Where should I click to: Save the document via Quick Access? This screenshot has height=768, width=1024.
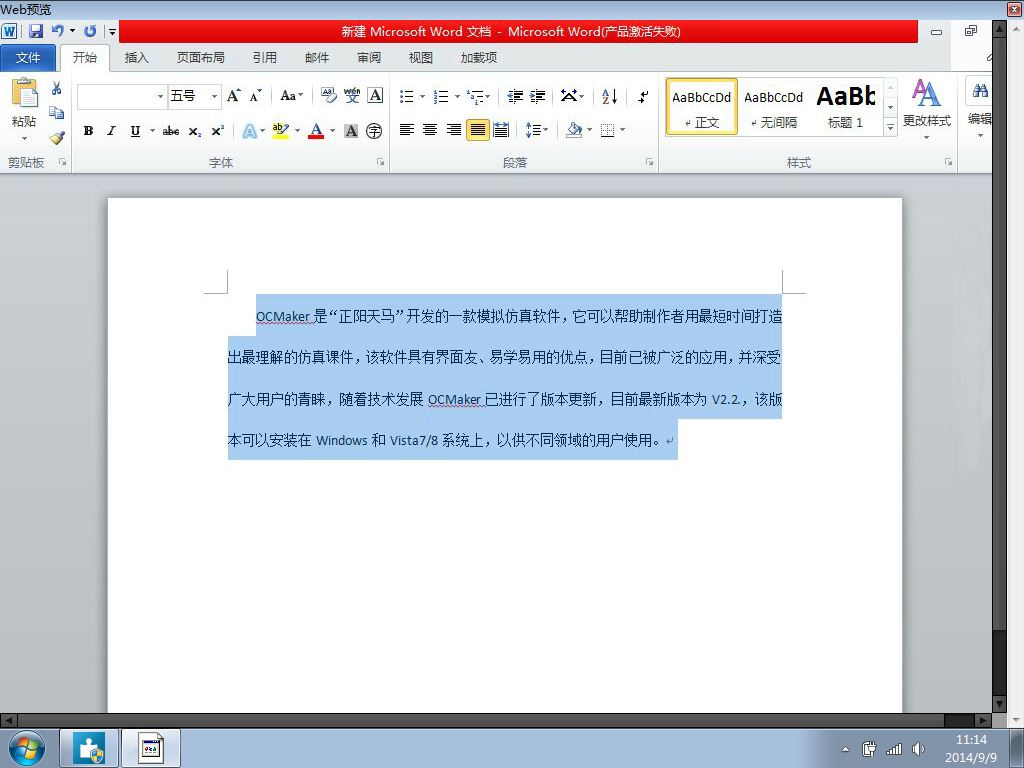(x=35, y=31)
